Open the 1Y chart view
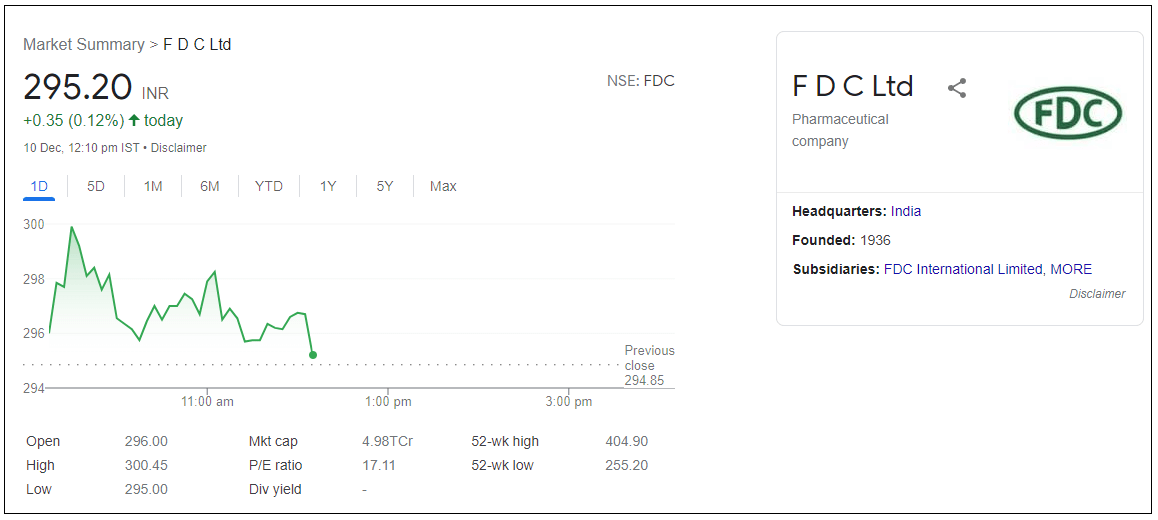The width and height of the screenshot is (1158, 520). 328,186
